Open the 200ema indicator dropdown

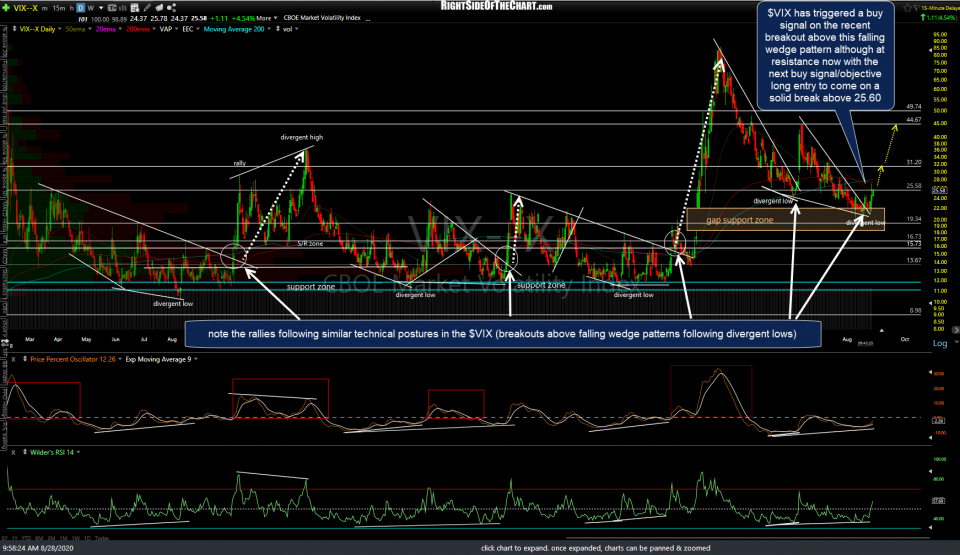pos(153,29)
